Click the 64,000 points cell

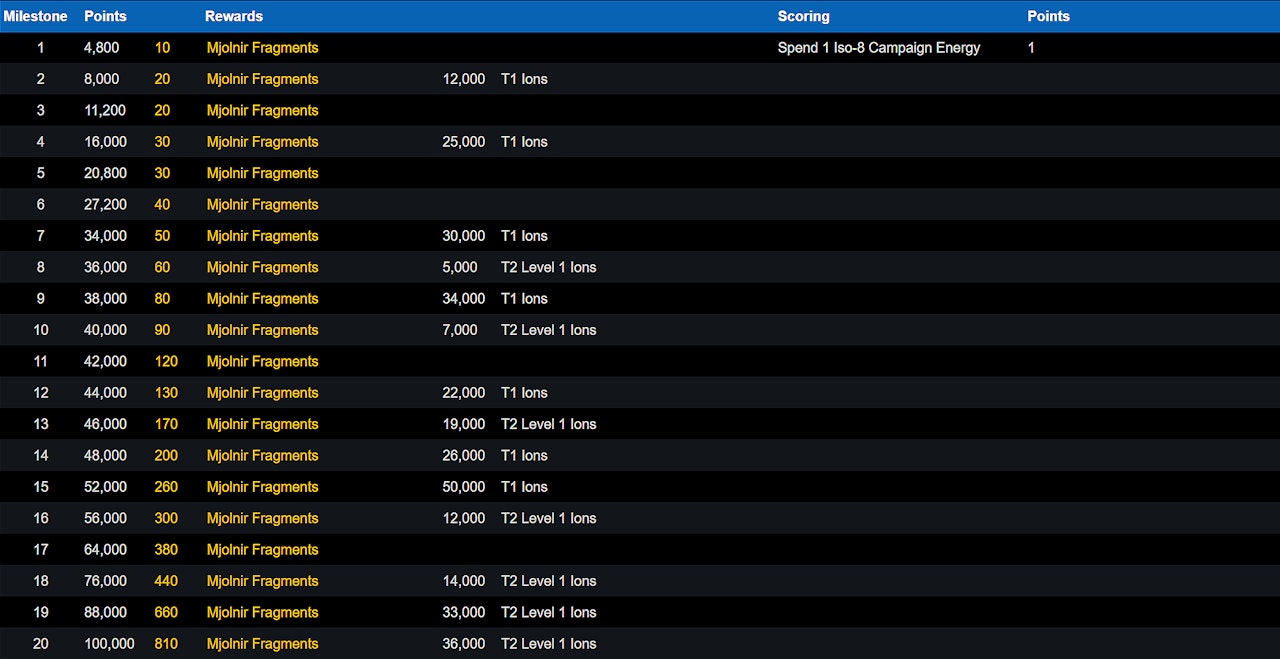point(105,549)
